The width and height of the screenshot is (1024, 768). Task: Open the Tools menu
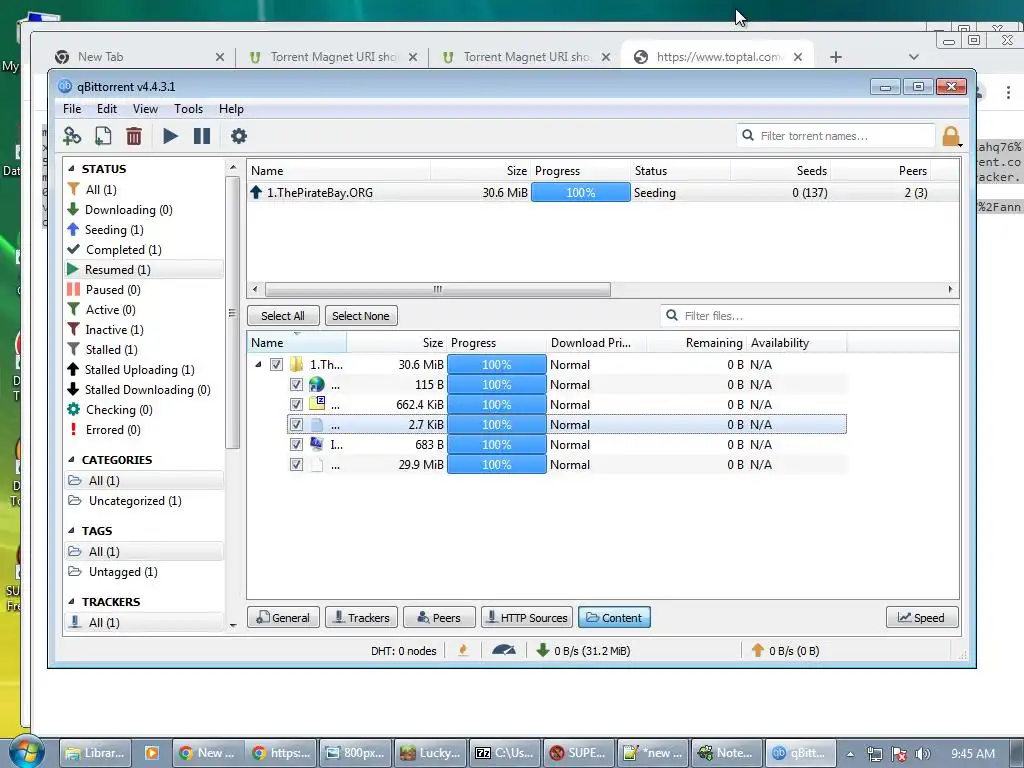click(188, 109)
